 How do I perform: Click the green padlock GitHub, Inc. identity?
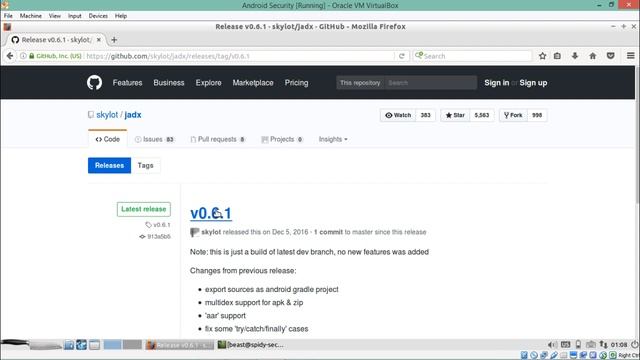(55, 56)
